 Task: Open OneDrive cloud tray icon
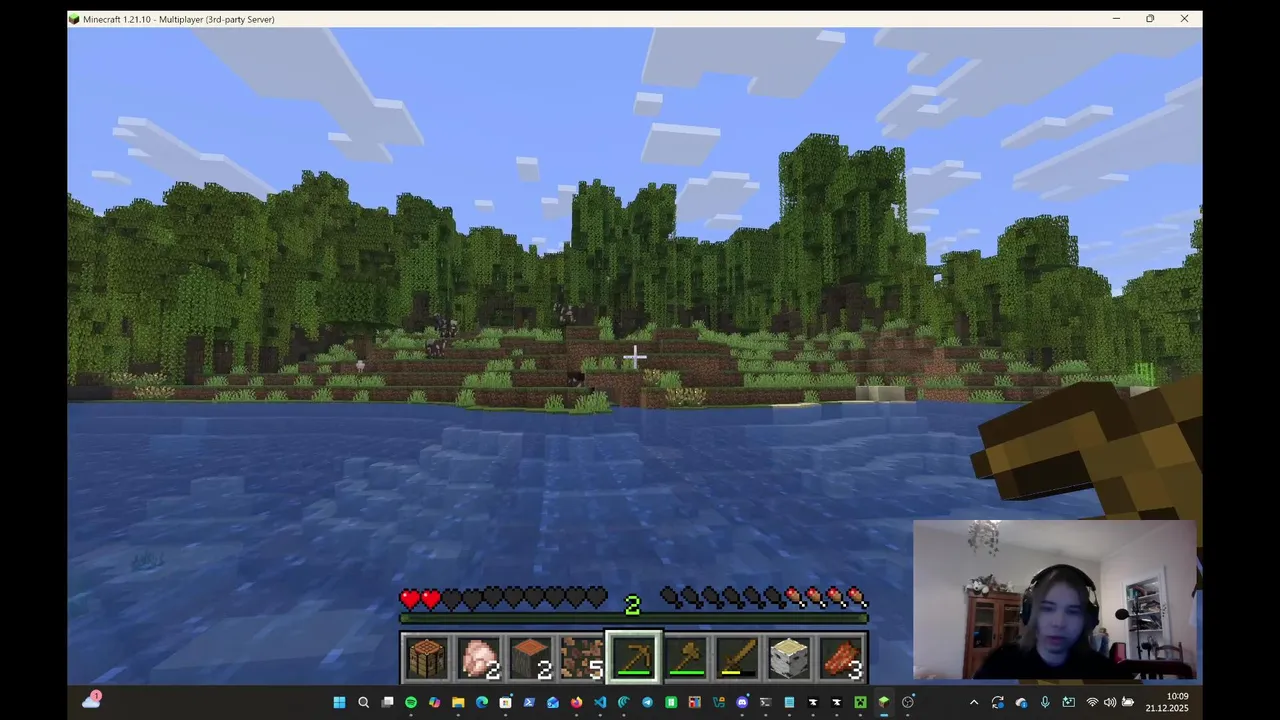point(1021,702)
